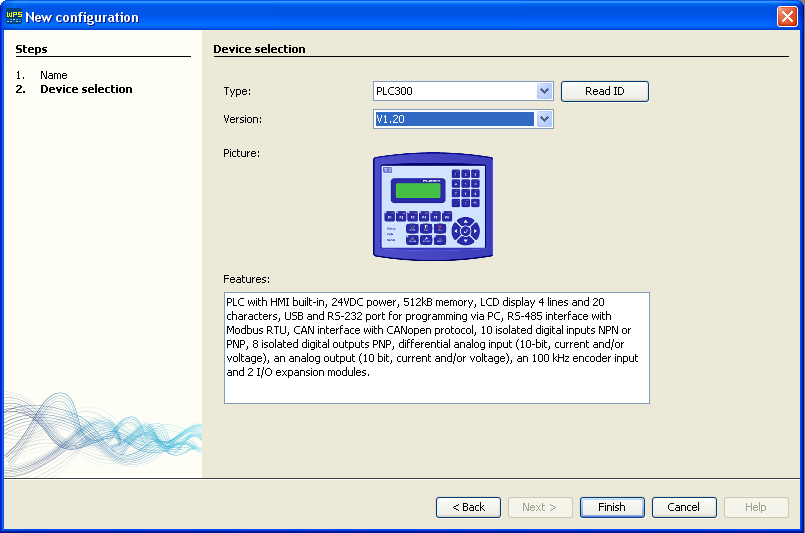Click the Steps heading
Image resolution: width=805 pixels, height=533 pixels.
point(31,49)
